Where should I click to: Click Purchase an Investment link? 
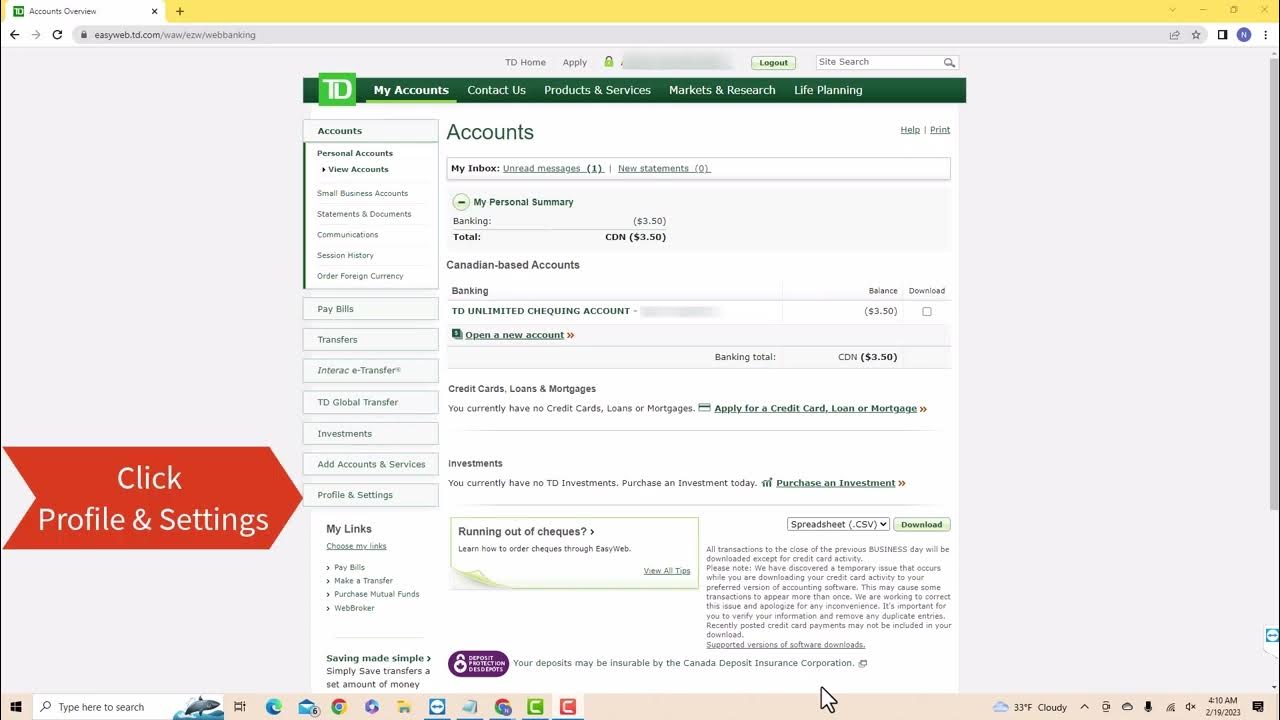tap(835, 483)
